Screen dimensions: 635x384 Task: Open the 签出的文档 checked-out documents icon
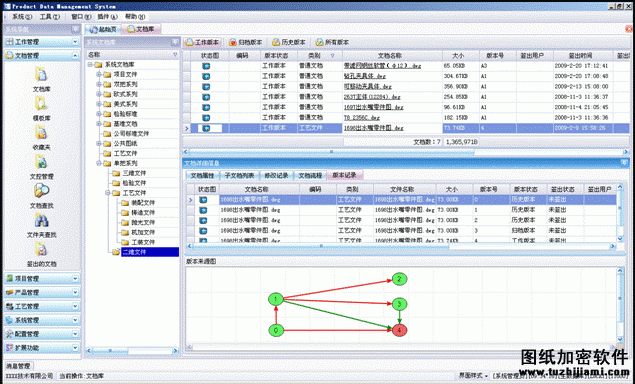(41, 250)
